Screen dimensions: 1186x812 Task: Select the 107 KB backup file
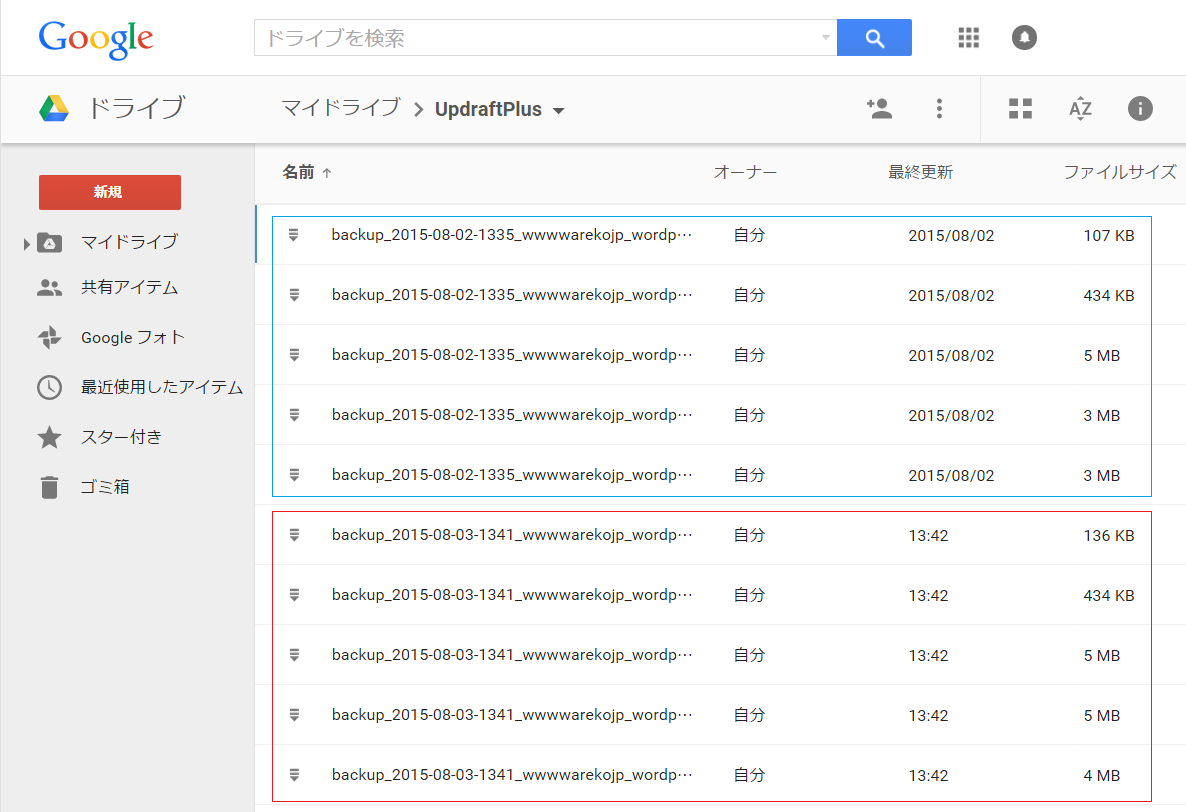(511, 236)
